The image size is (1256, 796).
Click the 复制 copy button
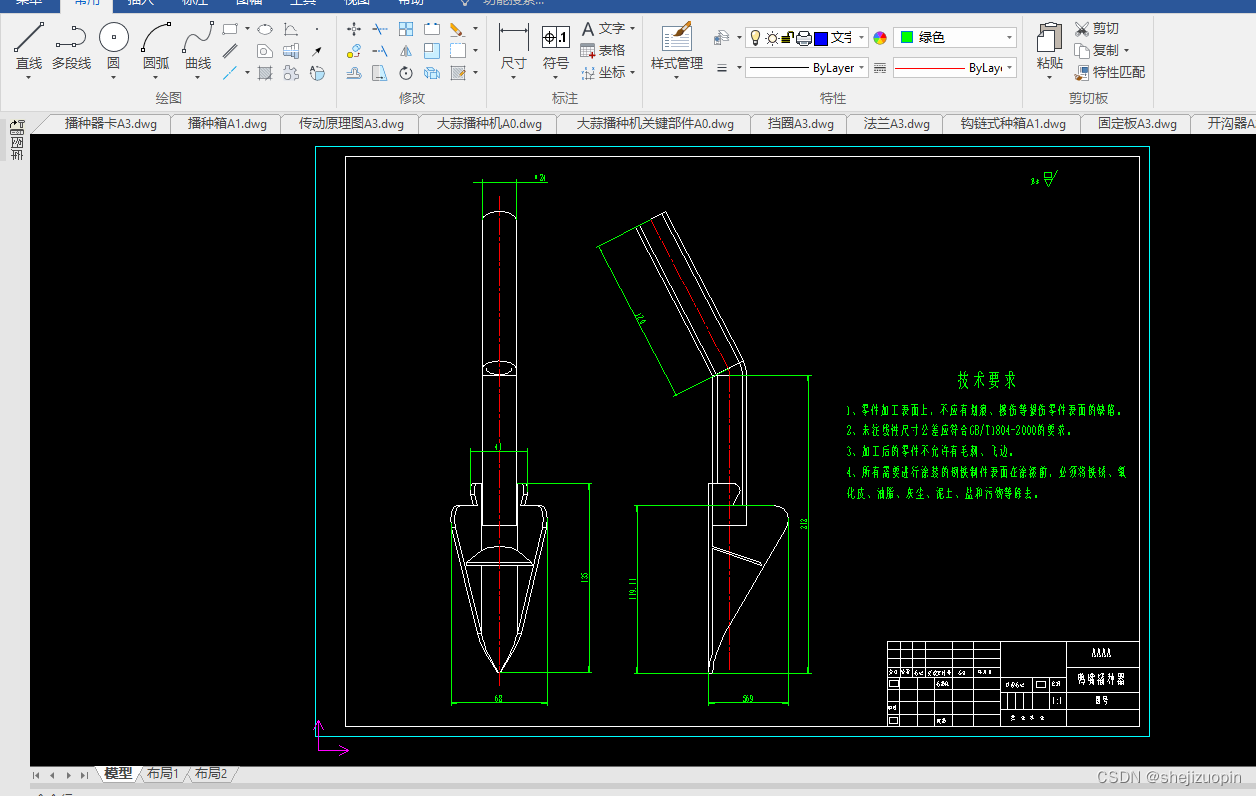(x=1097, y=50)
